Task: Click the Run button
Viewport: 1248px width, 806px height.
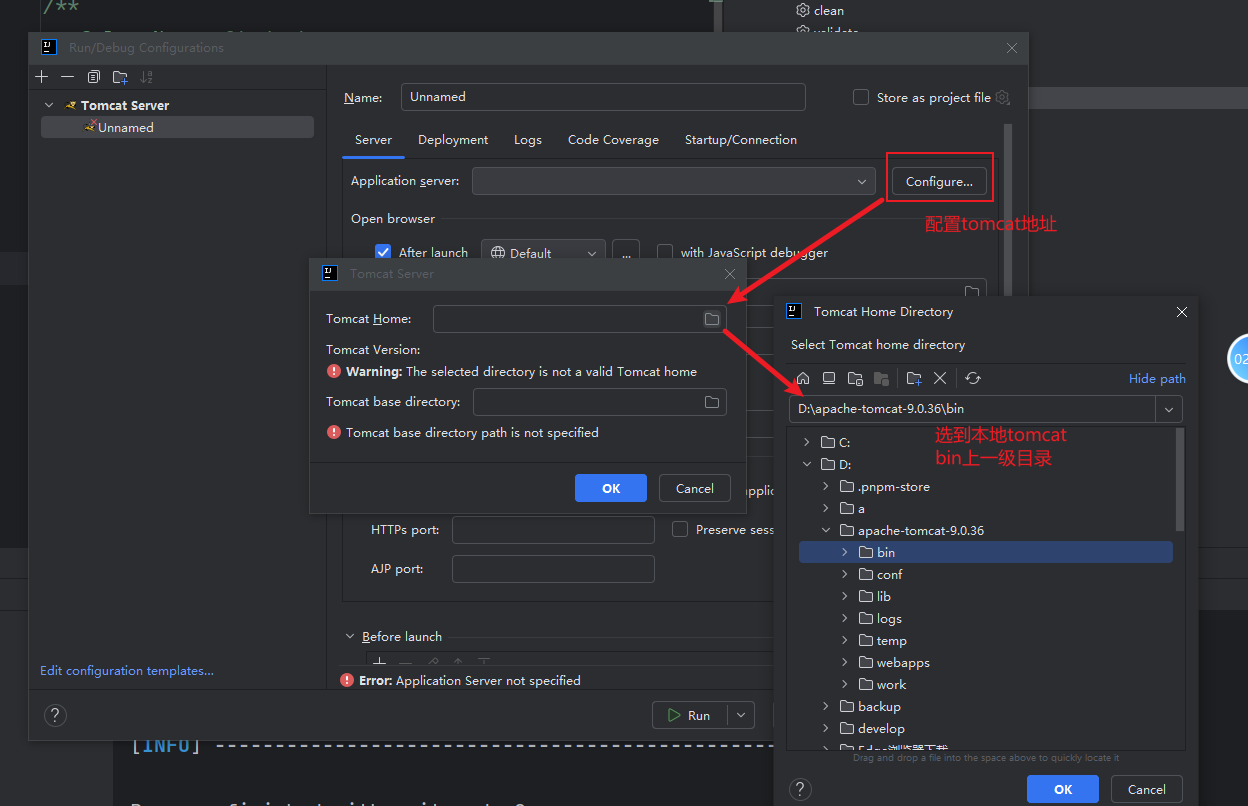Action: [x=691, y=715]
